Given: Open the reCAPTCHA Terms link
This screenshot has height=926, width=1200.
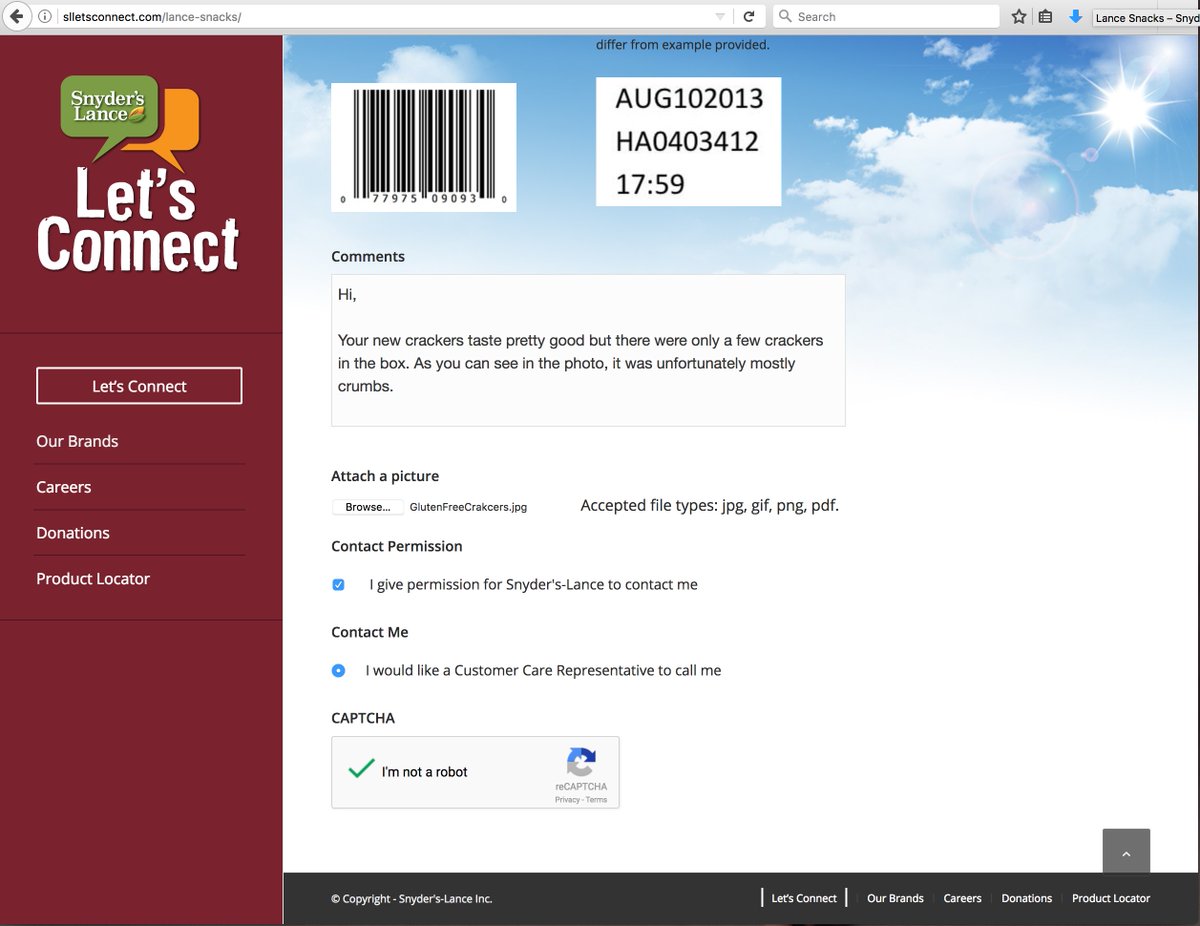Looking at the screenshot, I should tap(597, 800).
